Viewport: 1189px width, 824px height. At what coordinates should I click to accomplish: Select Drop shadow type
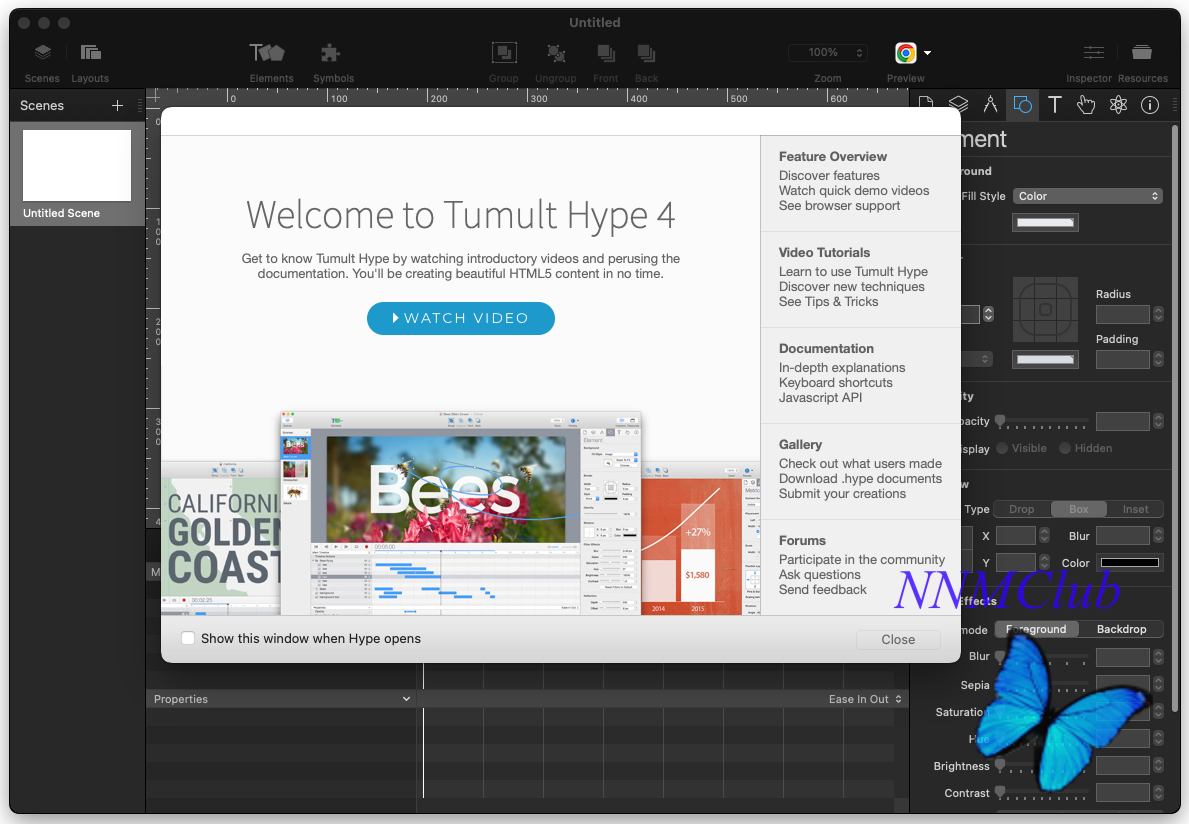(1021, 509)
